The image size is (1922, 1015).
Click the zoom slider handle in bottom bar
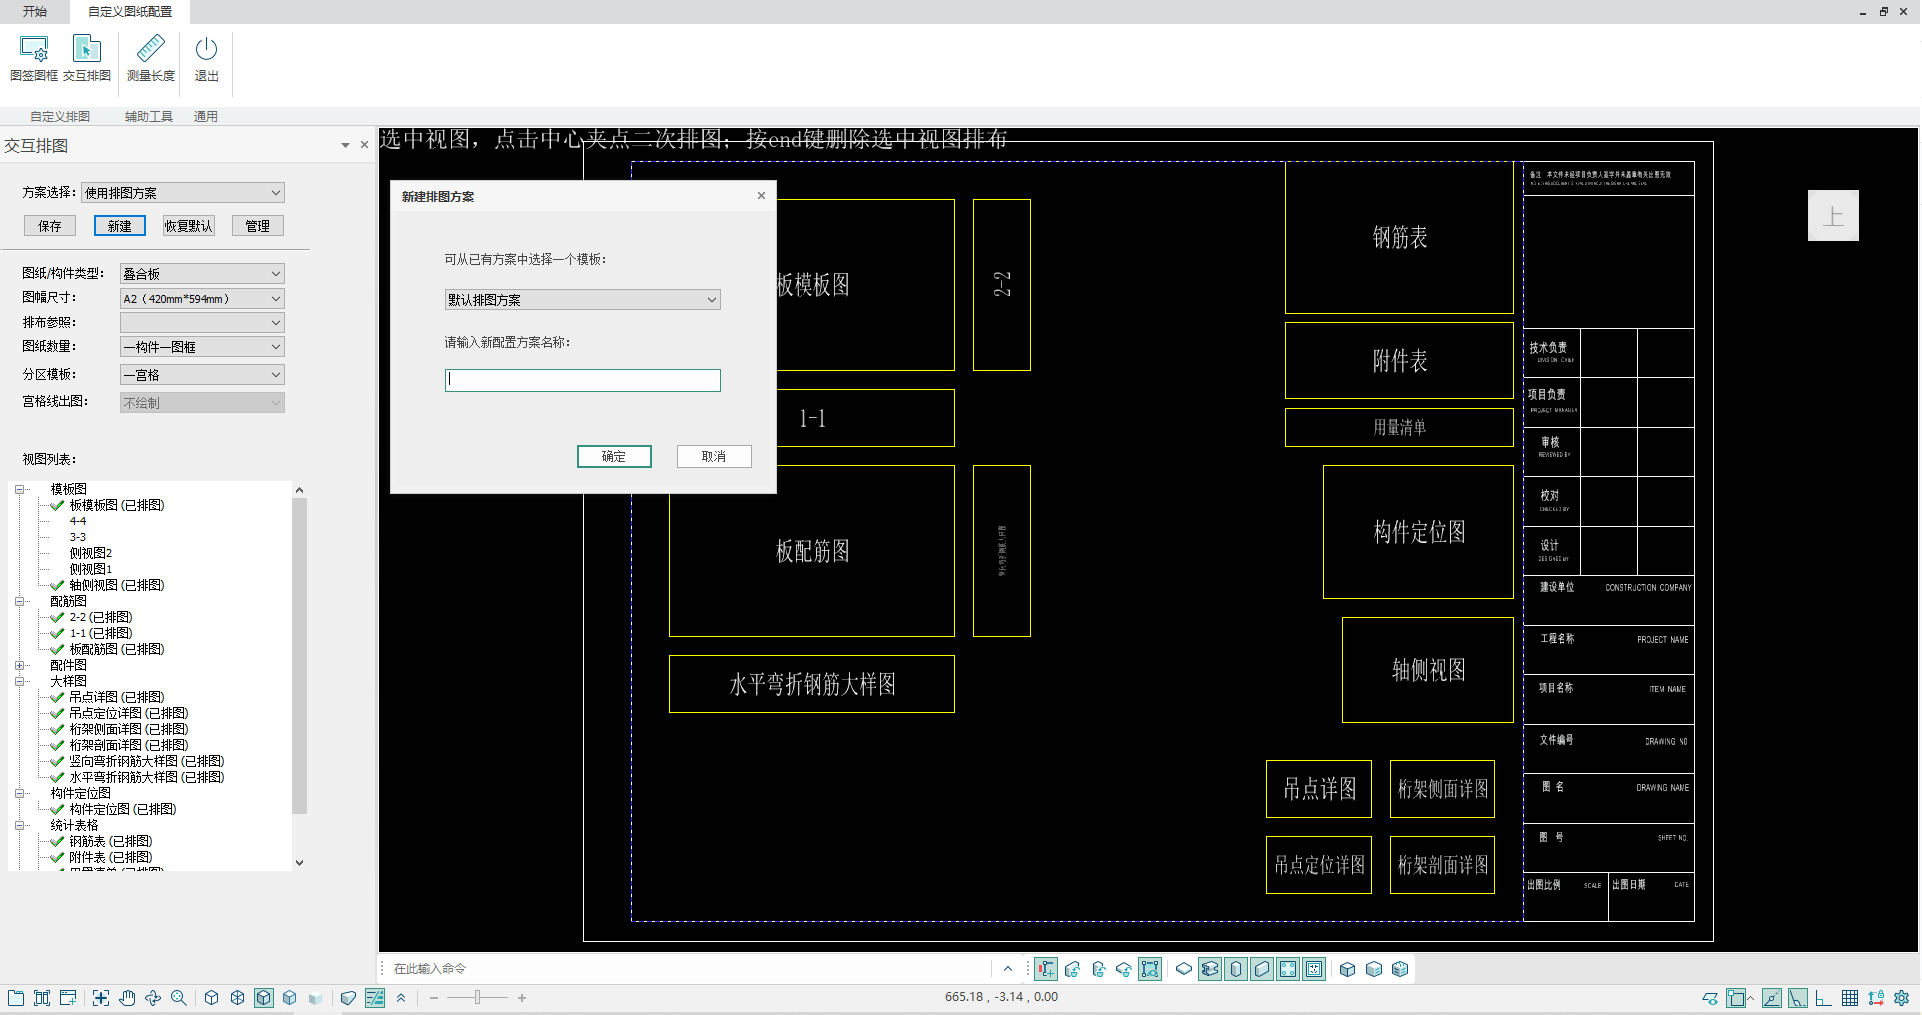[x=478, y=998]
